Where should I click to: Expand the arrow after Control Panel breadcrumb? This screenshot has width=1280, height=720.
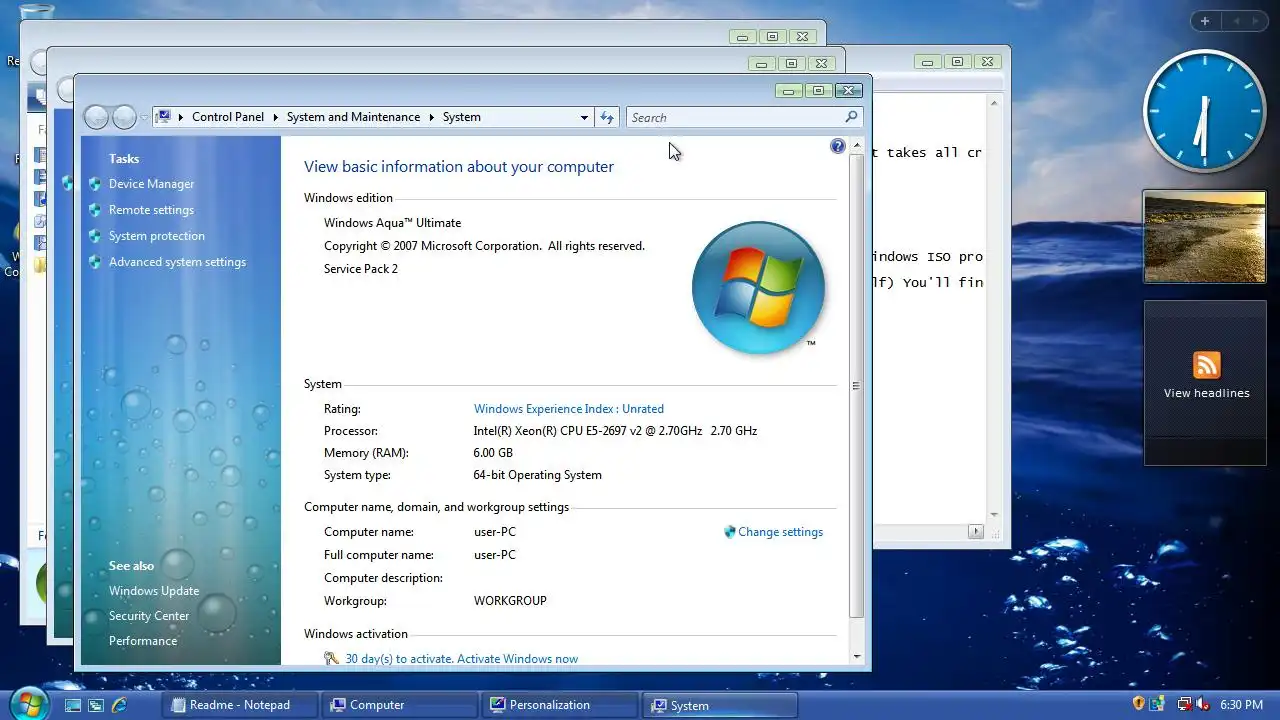click(275, 117)
